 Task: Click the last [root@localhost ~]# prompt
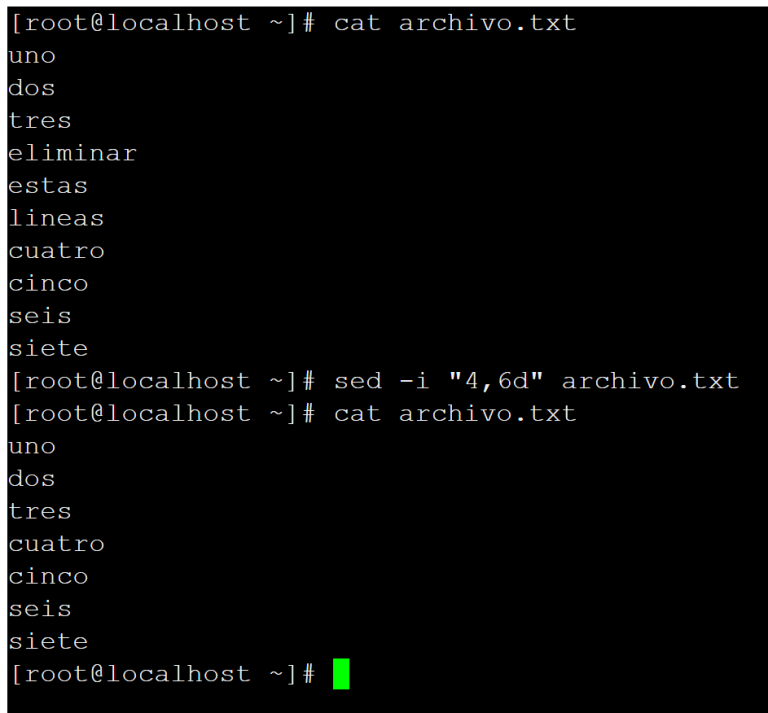click(x=163, y=674)
